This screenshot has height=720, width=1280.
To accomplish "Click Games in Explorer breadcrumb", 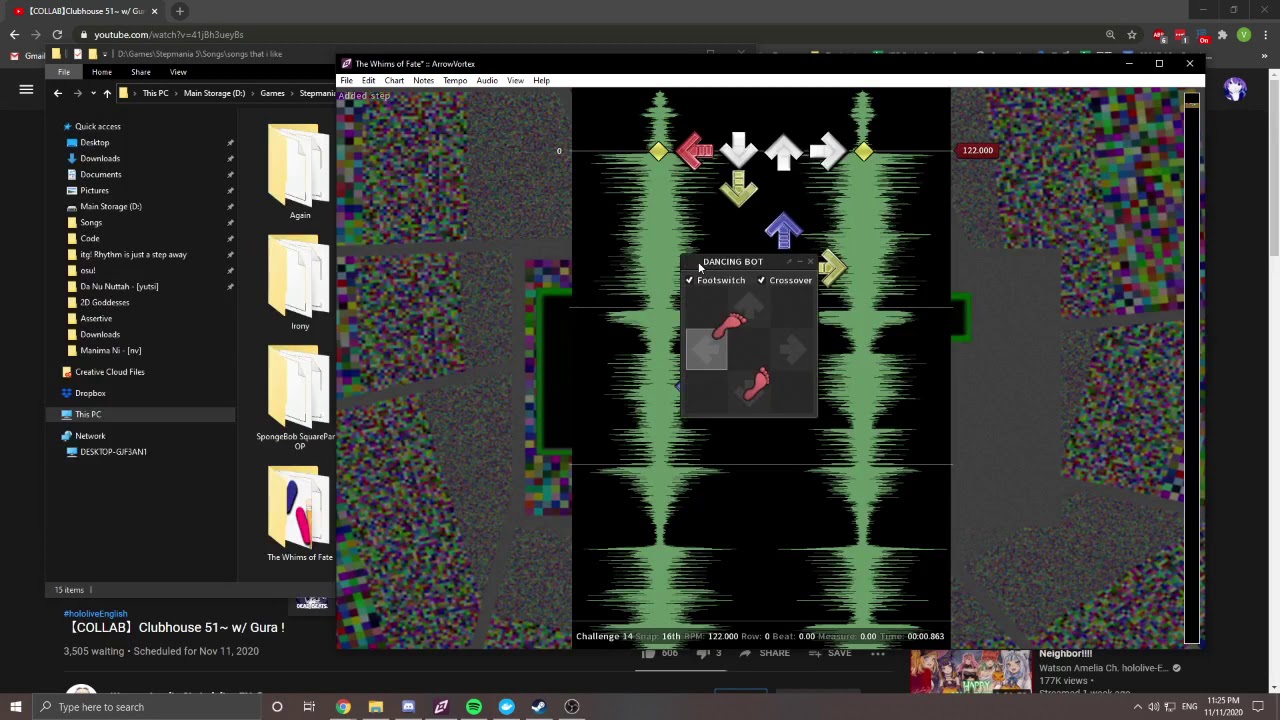I will click(x=272, y=93).
